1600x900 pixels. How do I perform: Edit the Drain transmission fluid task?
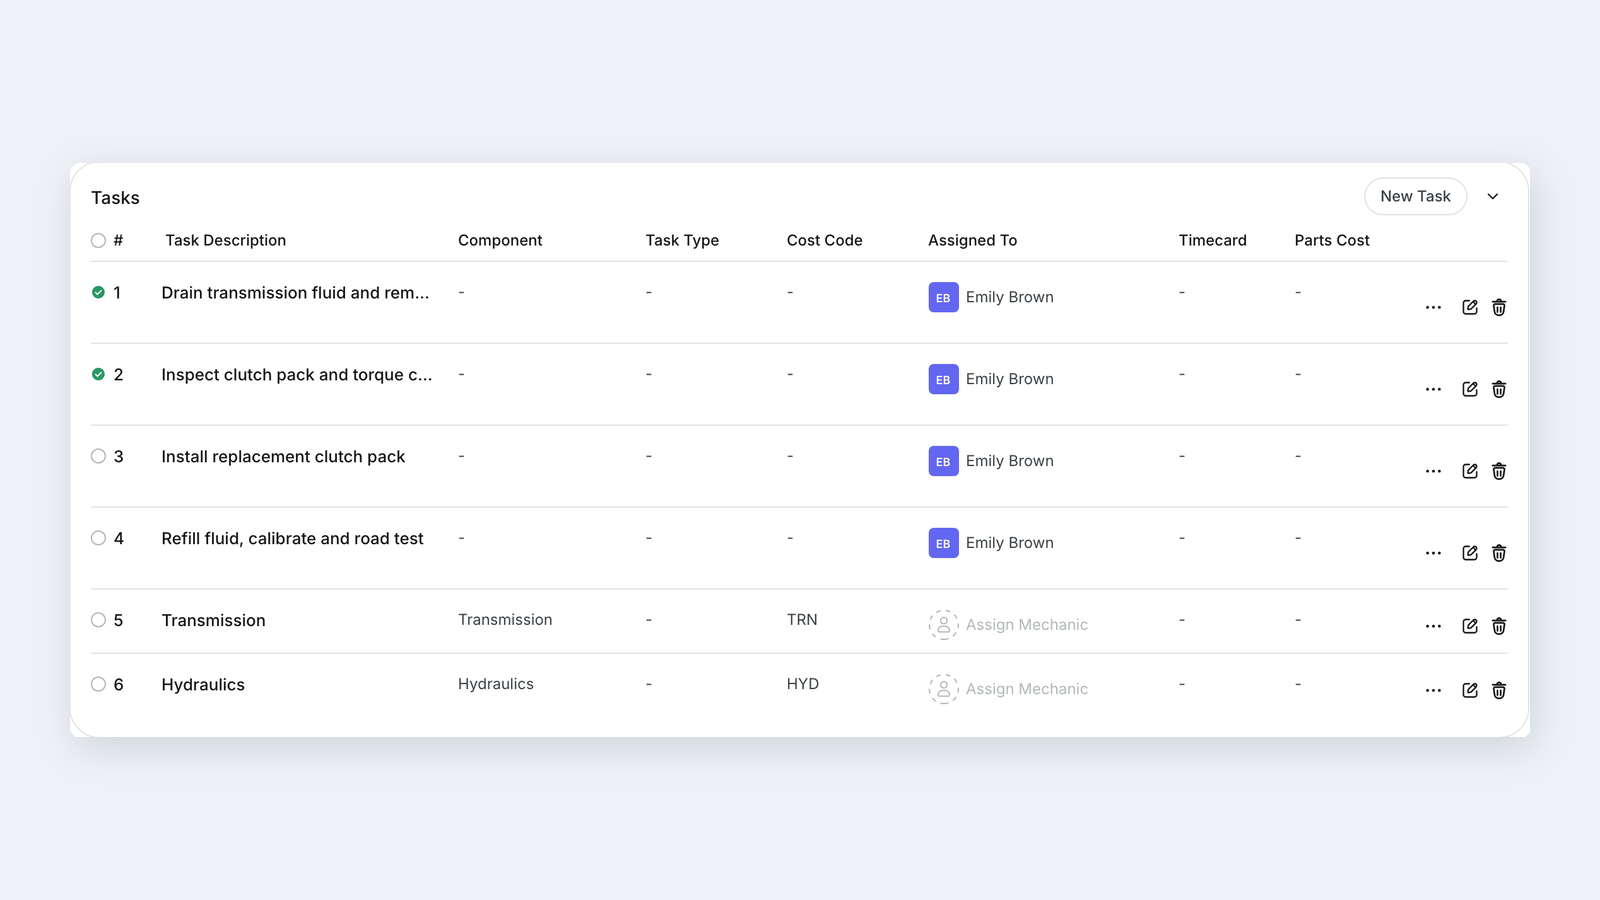pyautogui.click(x=1470, y=307)
